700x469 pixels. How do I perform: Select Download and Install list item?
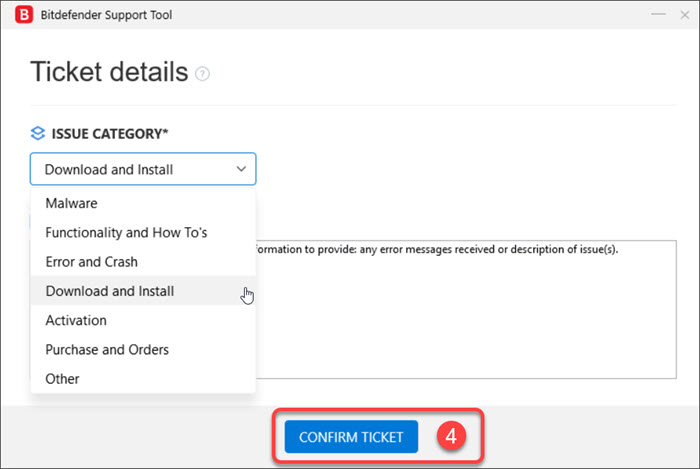pos(143,291)
